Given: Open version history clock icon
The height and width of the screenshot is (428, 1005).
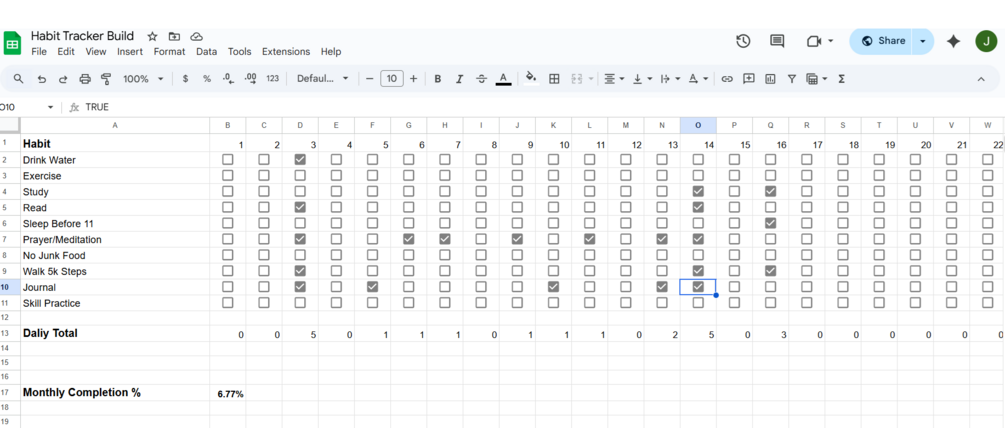Looking at the screenshot, I should pyautogui.click(x=743, y=41).
